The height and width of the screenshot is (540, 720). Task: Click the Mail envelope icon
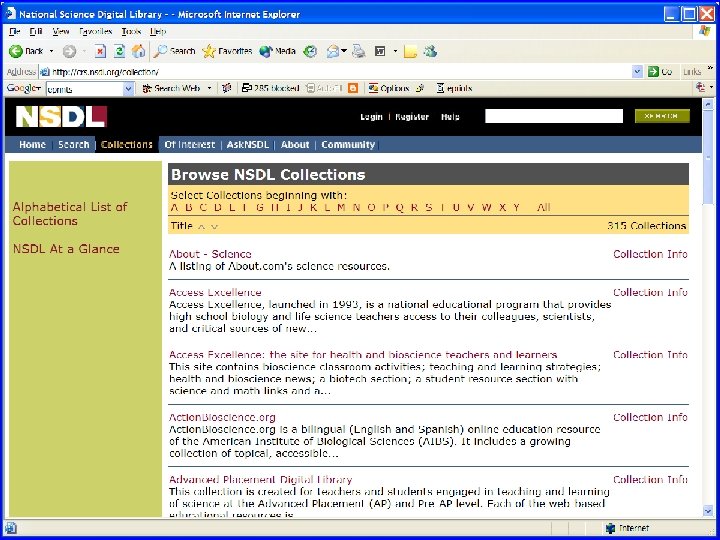tap(333, 51)
